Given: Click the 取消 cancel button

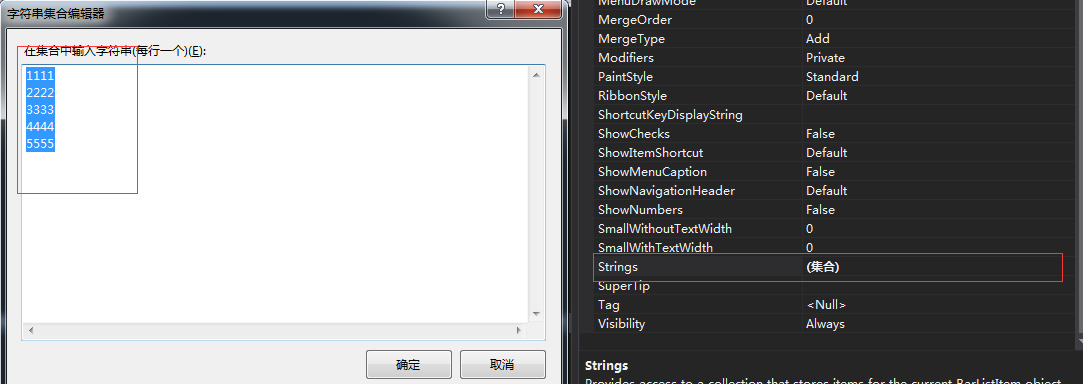Looking at the screenshot, I should 502,365.
